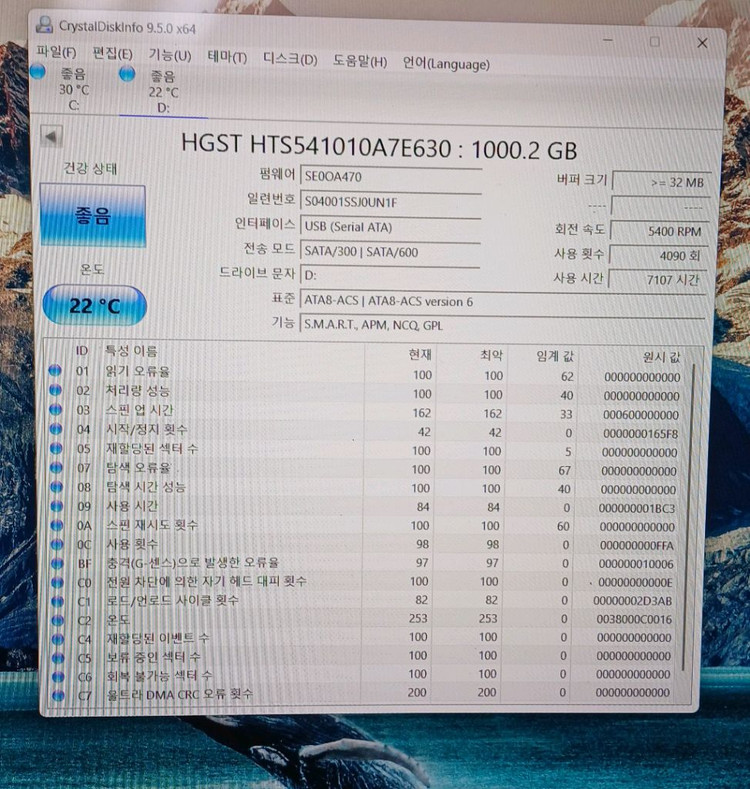
Task: Click status icon for attribute C0 헤드 대피 횟수
Action: point(57,582)
